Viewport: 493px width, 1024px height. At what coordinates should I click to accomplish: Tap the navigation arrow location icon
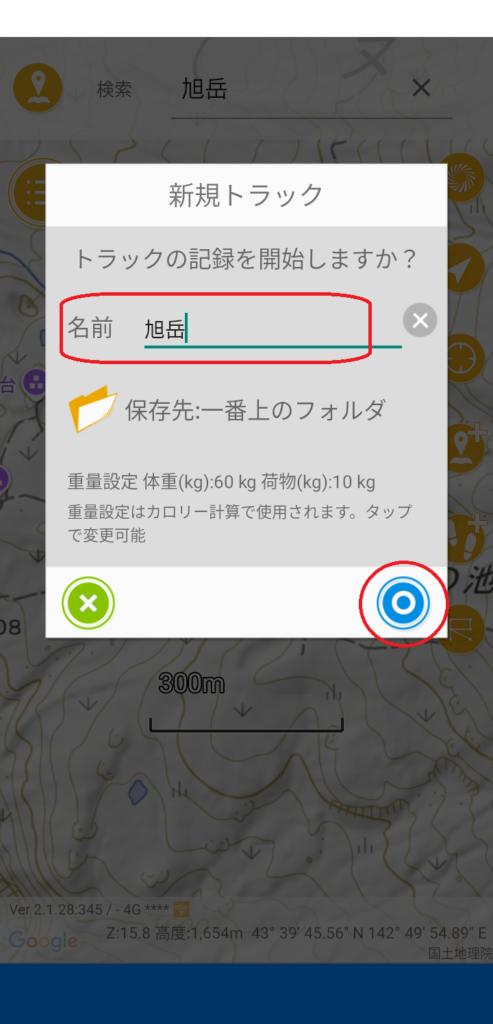463,268
